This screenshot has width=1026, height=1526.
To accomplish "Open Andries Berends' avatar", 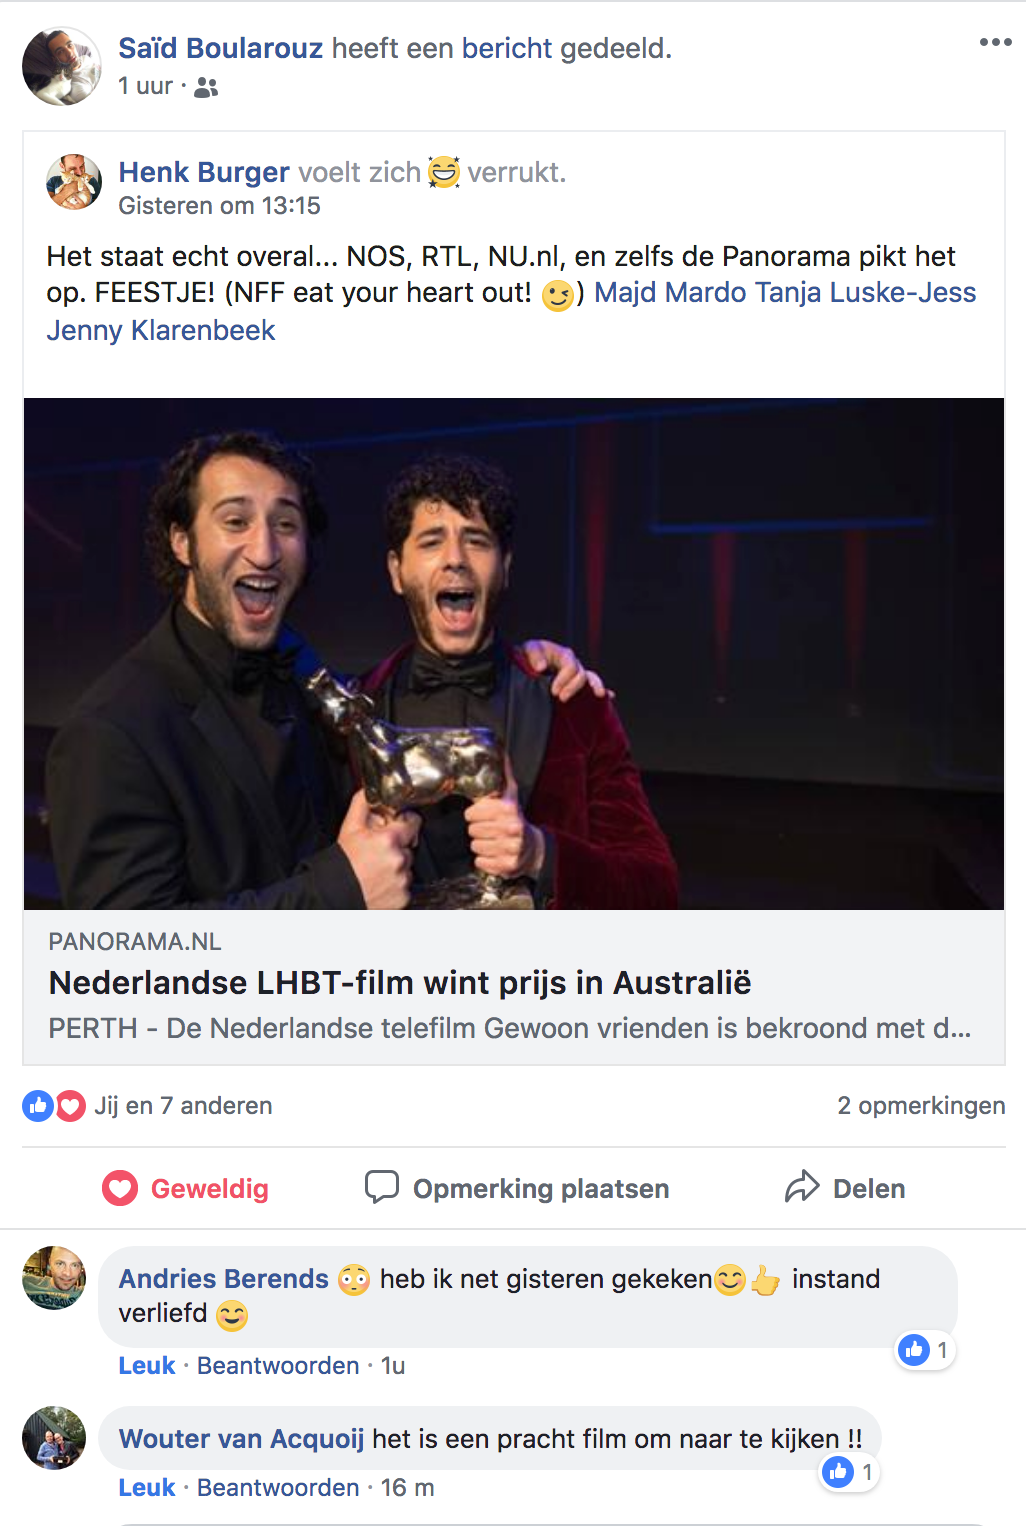I will (54, 1277).
